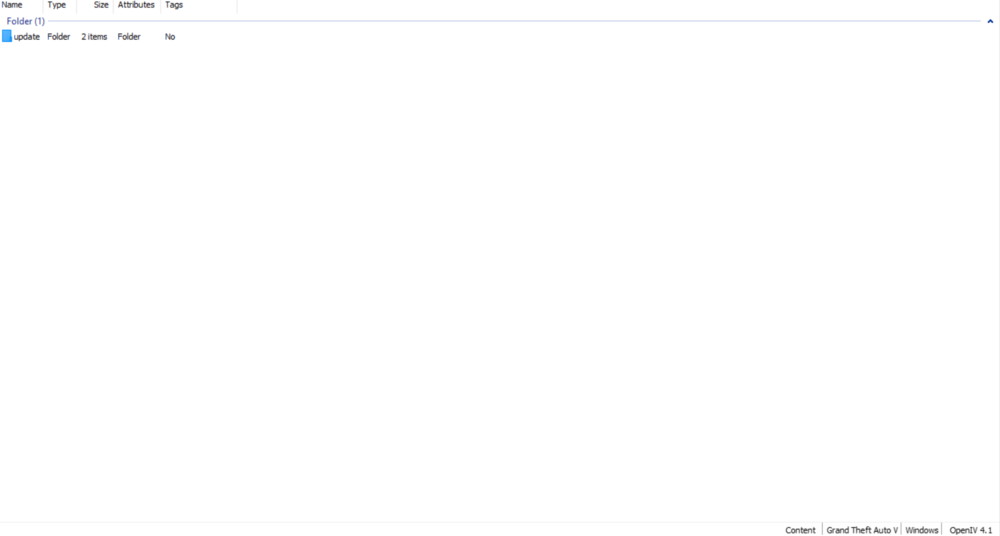This screenshot has height=536, width=1000.
Task: Select the update folder name
Action: click(x=27, y=37)
